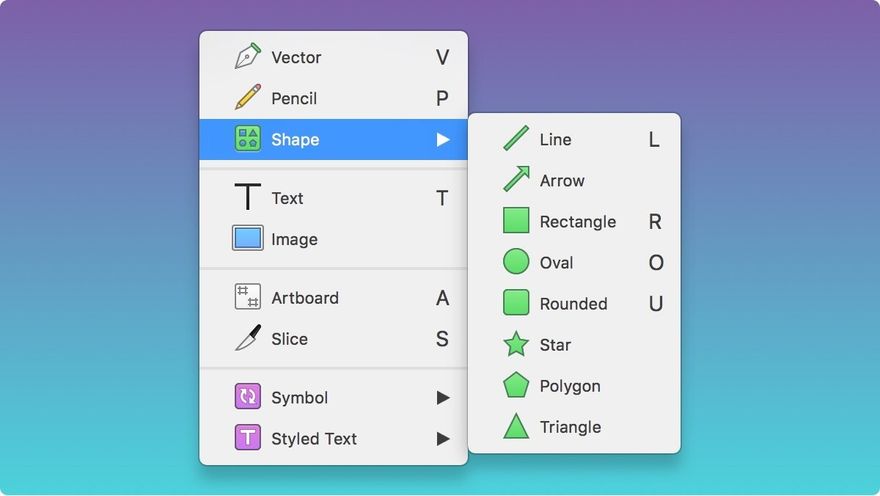880x496 pixels.
Task: Click the green Shape grid icon
Action: [248, 139]
